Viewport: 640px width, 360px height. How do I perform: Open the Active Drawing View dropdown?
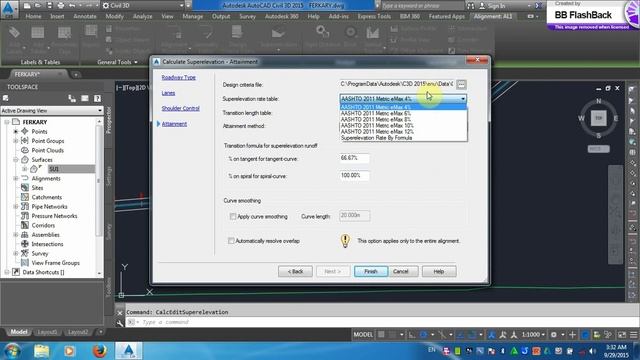(x=51, y=111)
